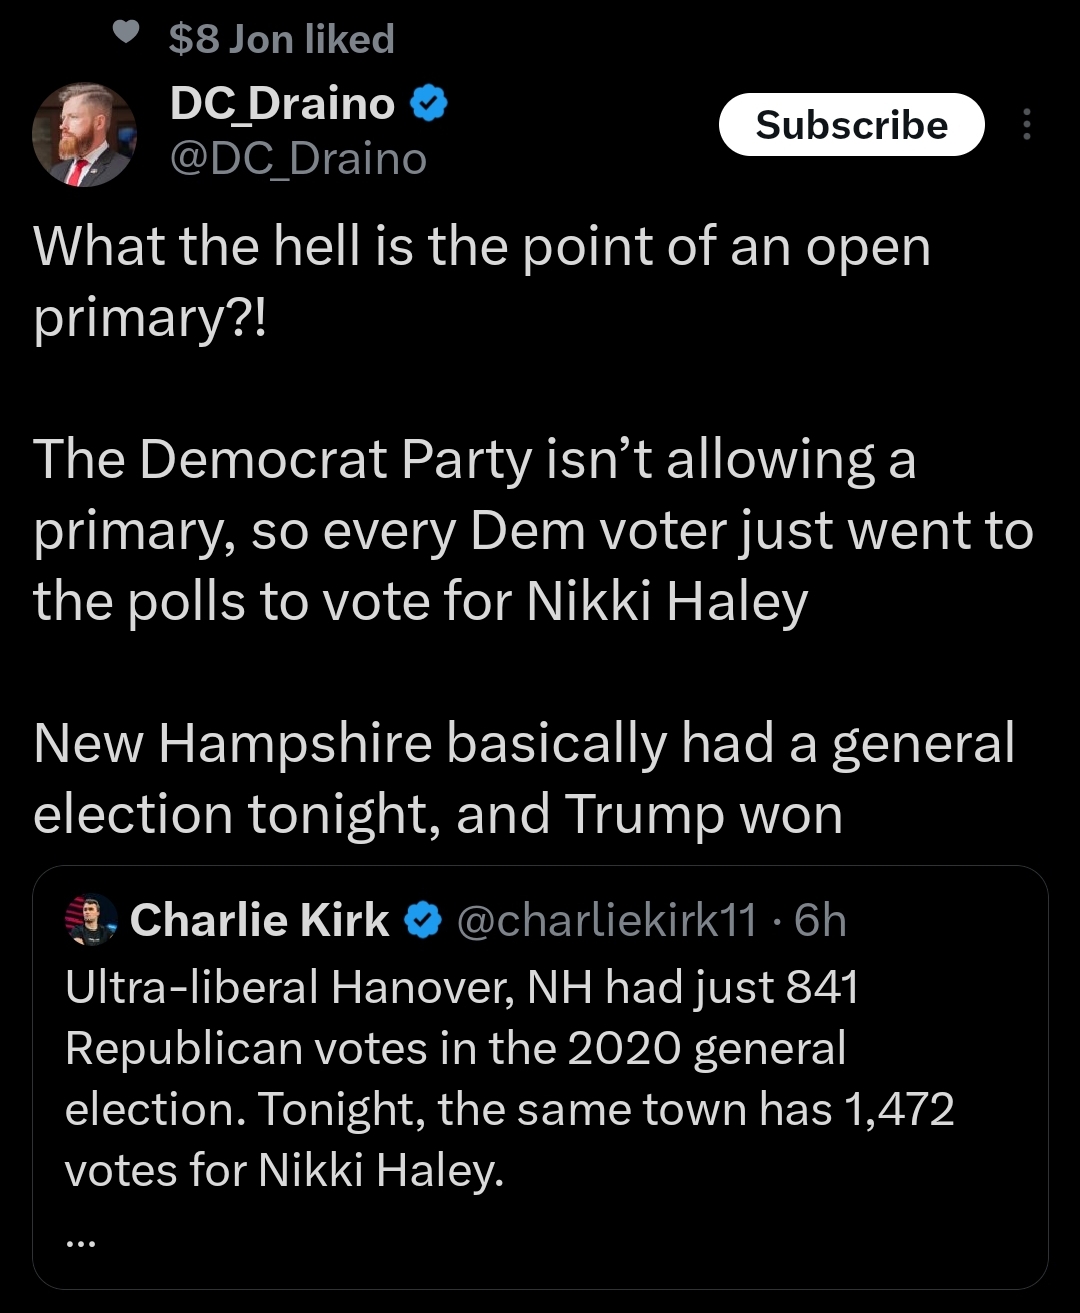Open Charlie Kirk's small avatar

click(91, 920)
